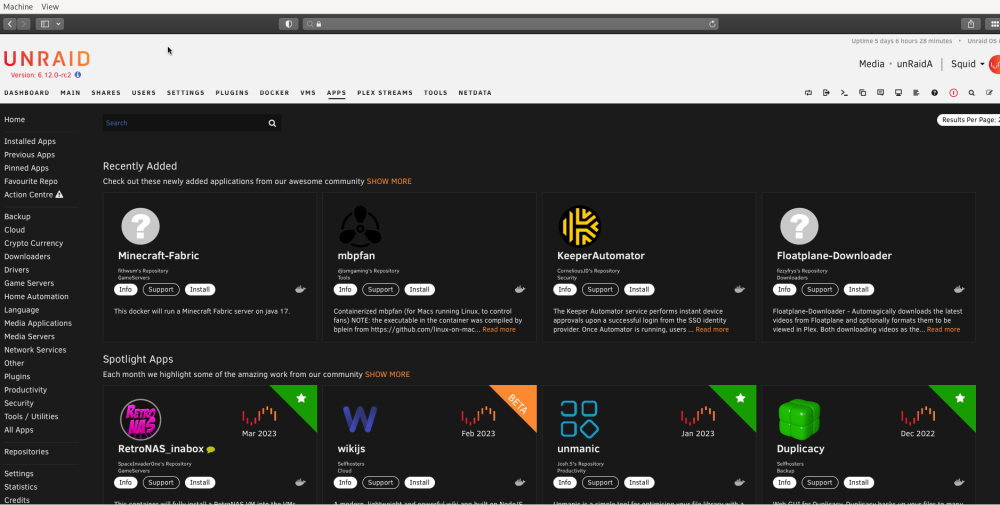Click Support for KeeperAutomator

click(x=600, y=289)
